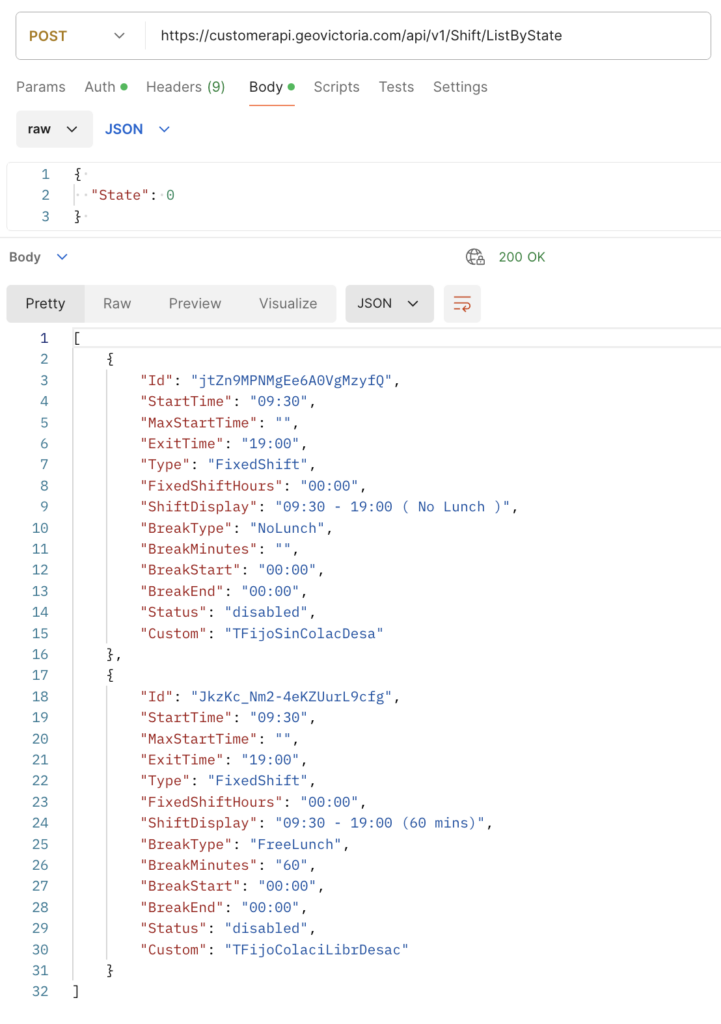The height and width of the screenshot is (1024, 721).
Task: Expand the response Body dropdown
Action: [38, 257]
